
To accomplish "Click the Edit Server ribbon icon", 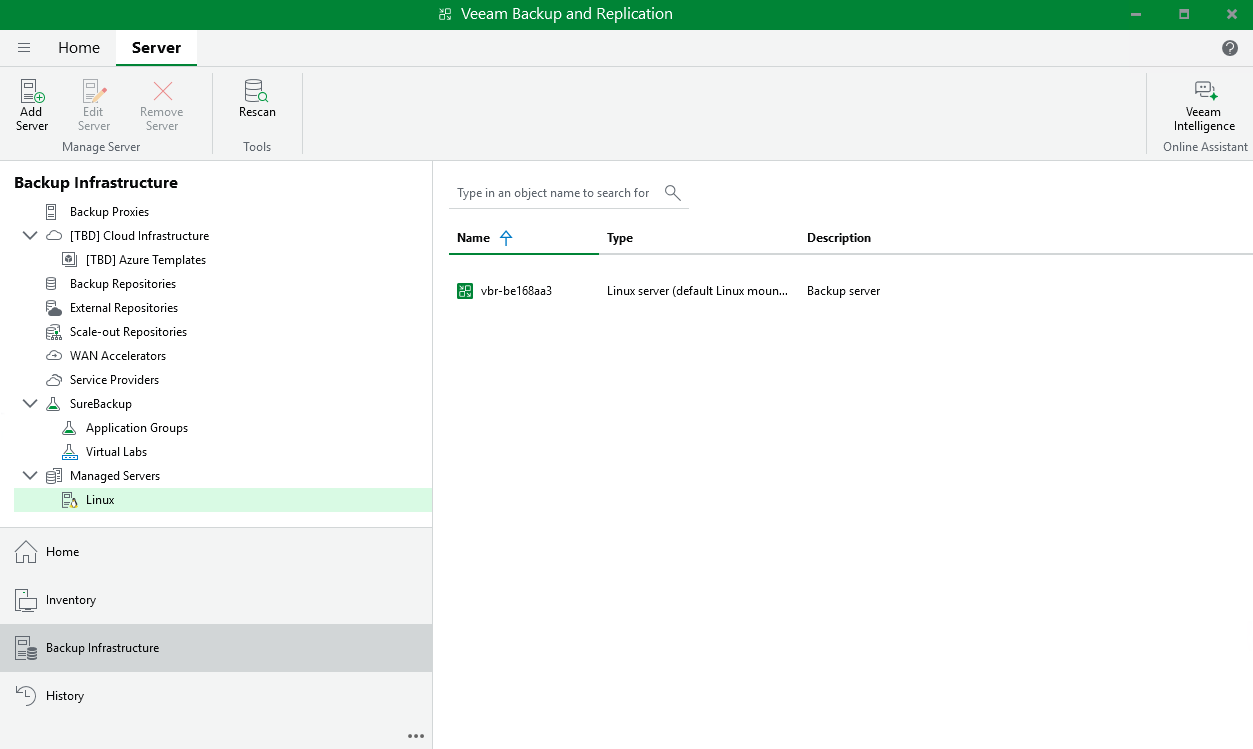I will point(94,92).
